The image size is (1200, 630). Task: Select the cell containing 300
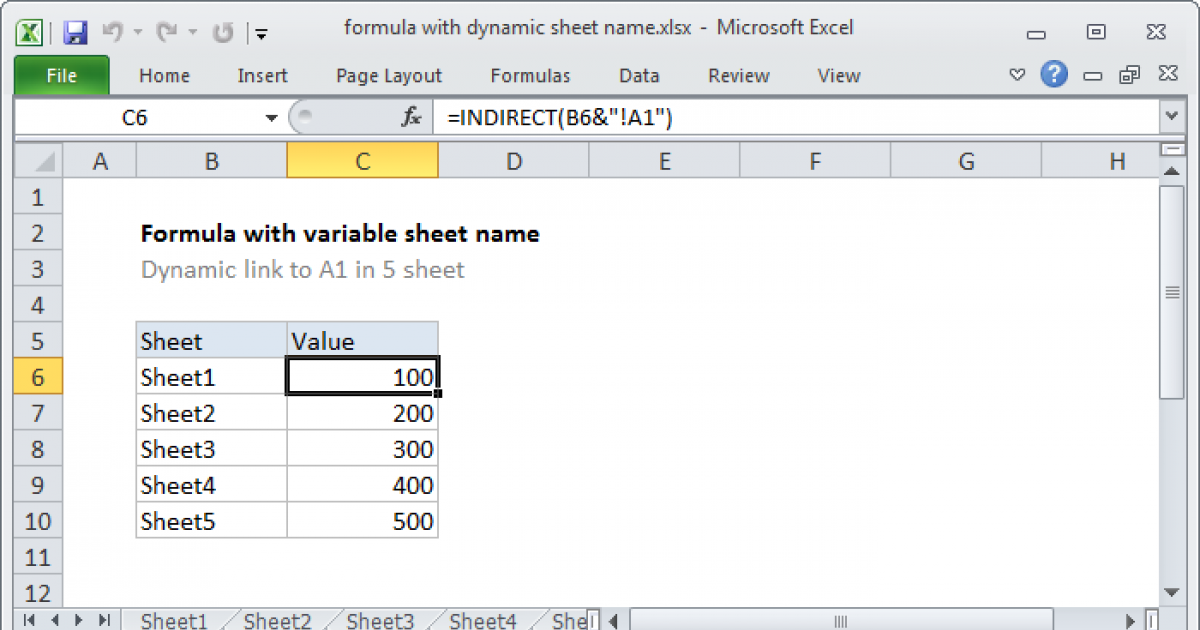[x=362, y=449]
